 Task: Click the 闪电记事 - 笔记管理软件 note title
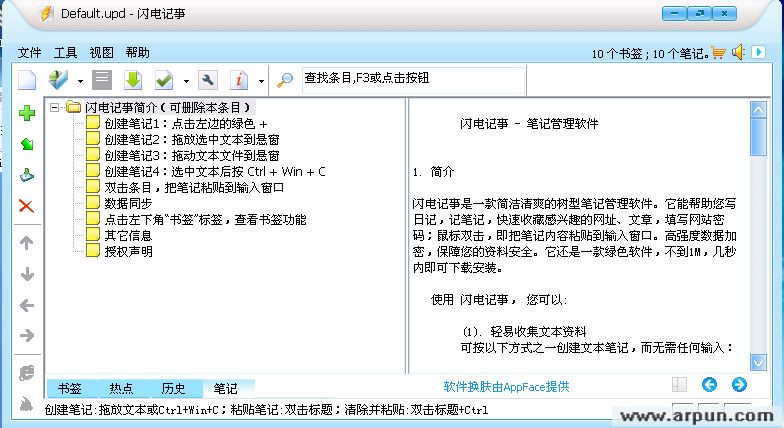click(x=529, y=124)
